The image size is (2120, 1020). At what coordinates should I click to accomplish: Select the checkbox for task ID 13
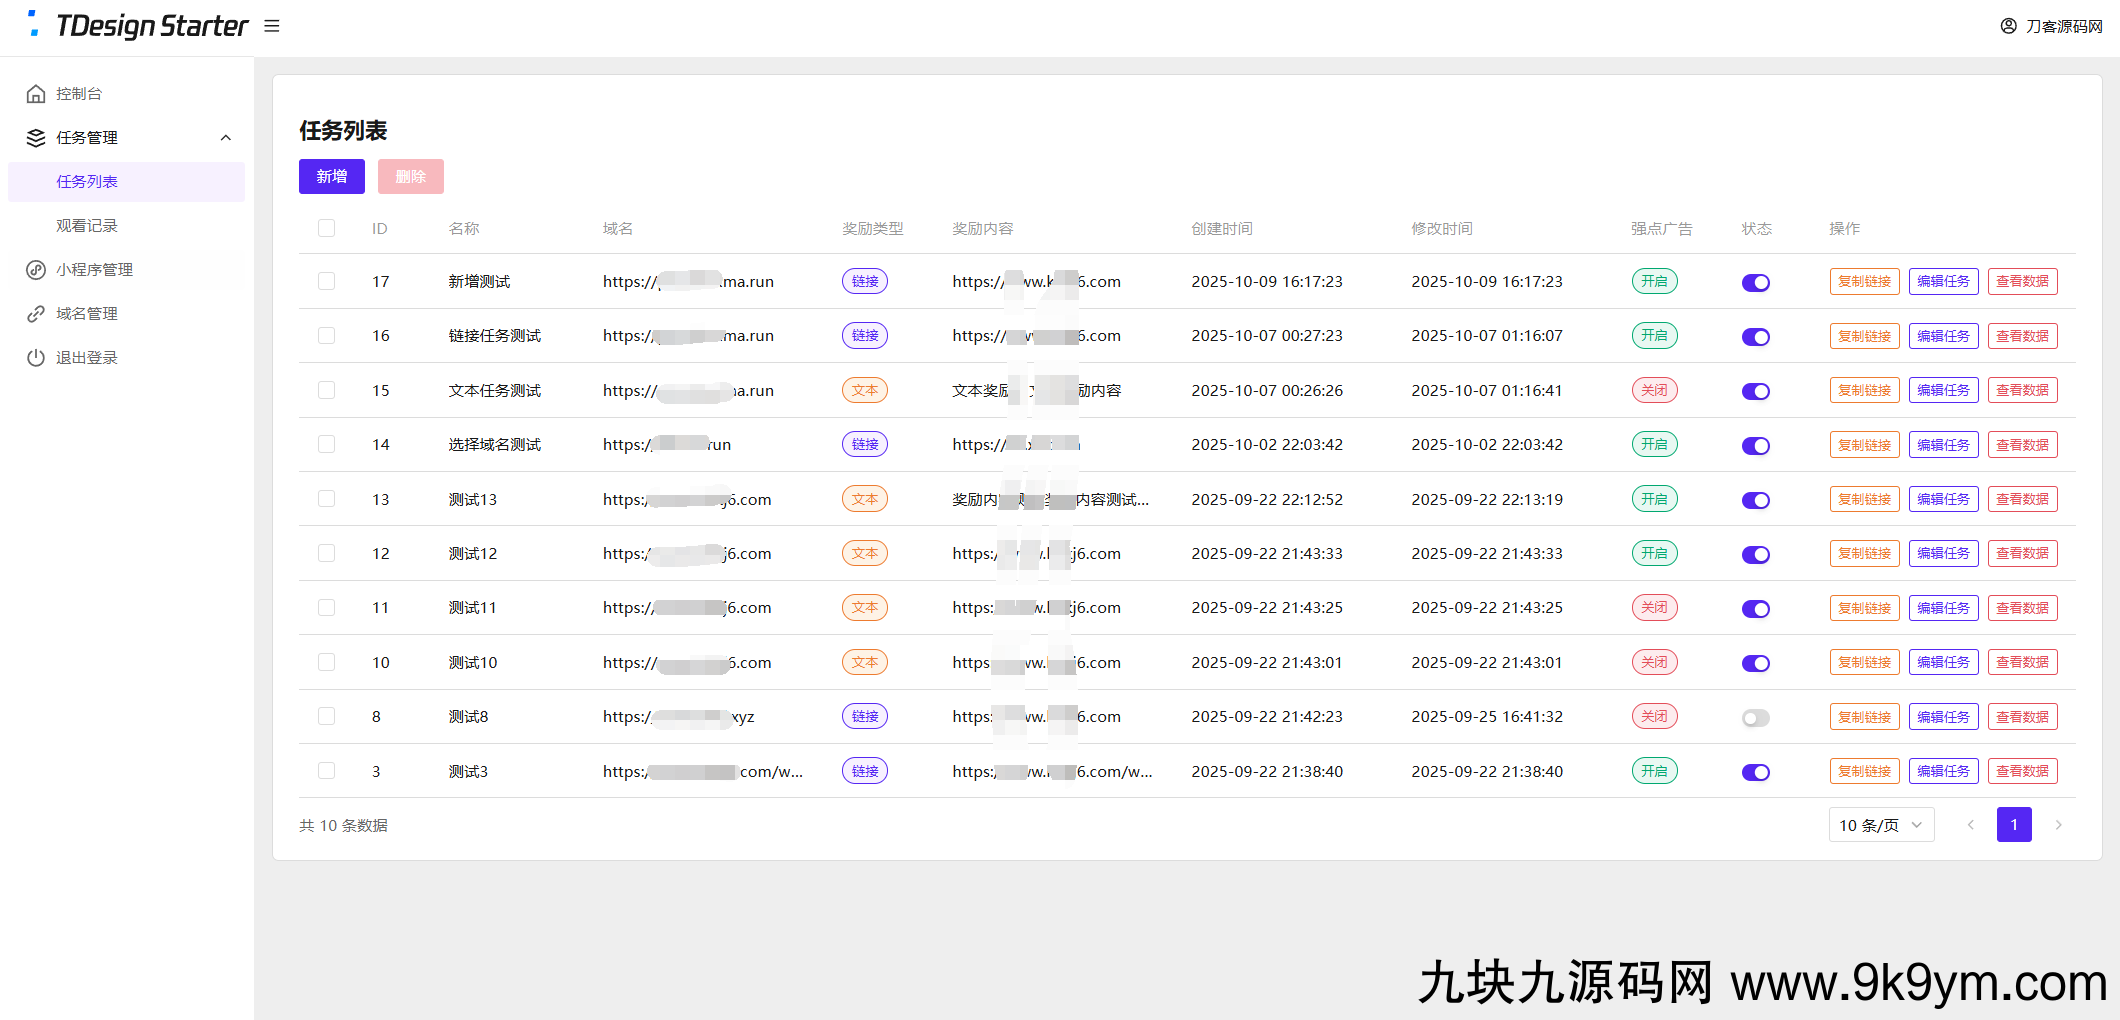click(327, 499)
